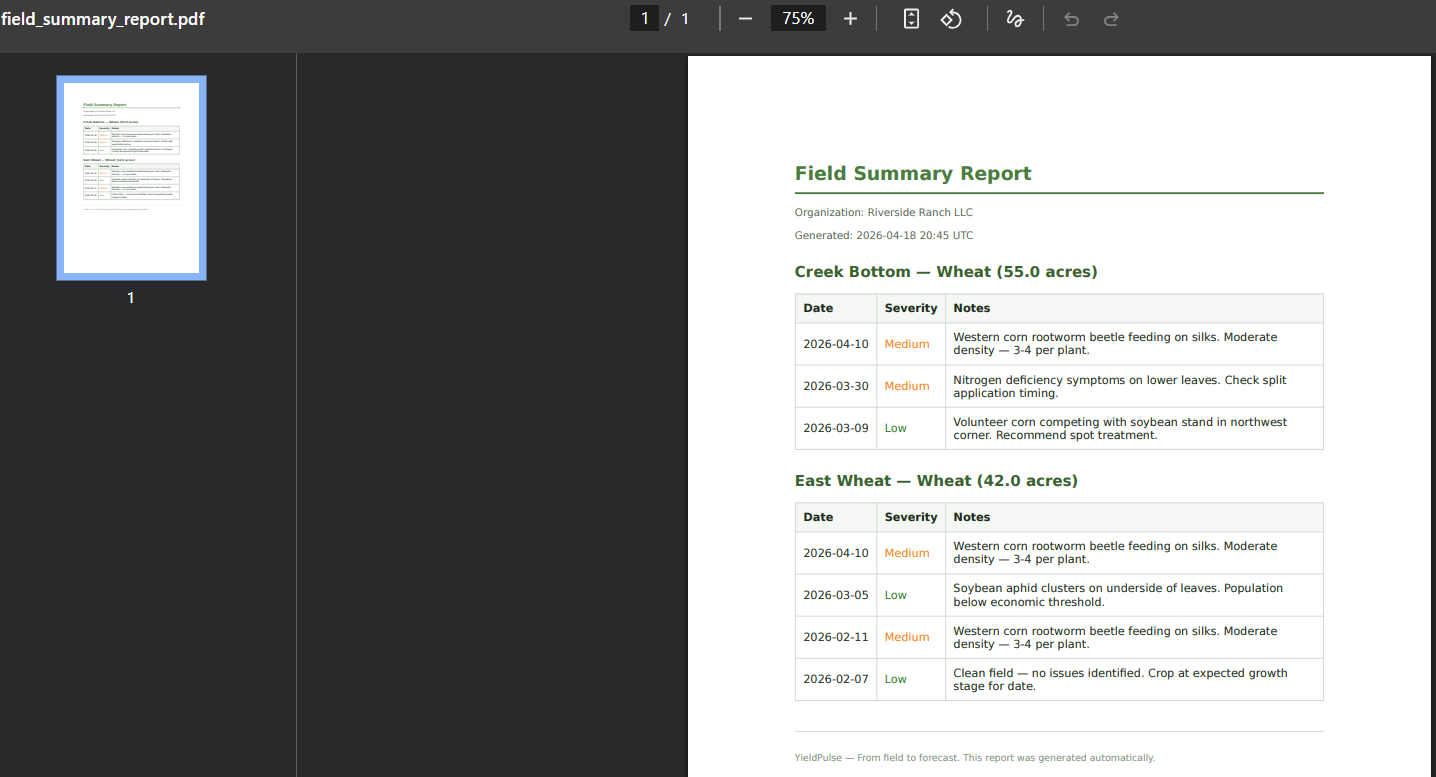
Task: Click the YieldPulse footer text
Action: click(974, 758)
